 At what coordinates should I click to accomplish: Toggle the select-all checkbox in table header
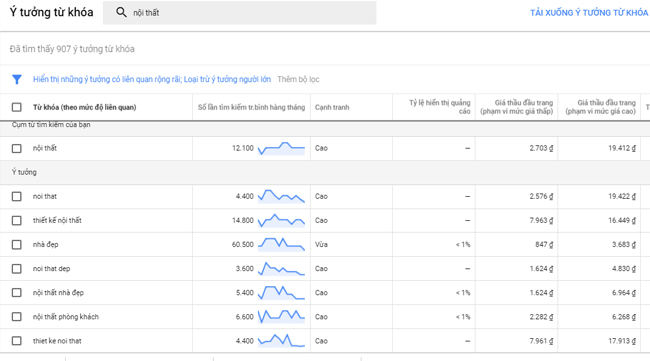tap(17, 107)
